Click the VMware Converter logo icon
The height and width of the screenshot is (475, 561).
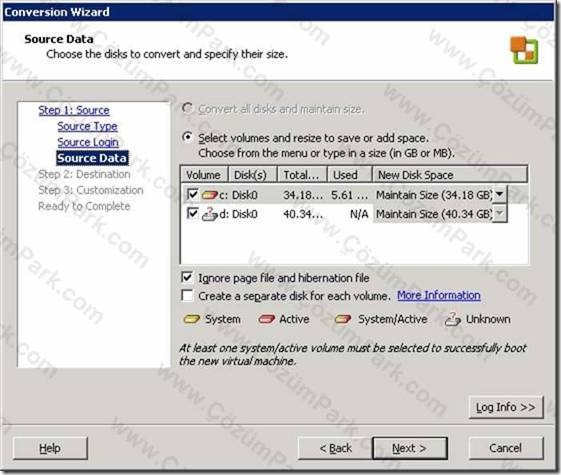click(x=524, y=50)
